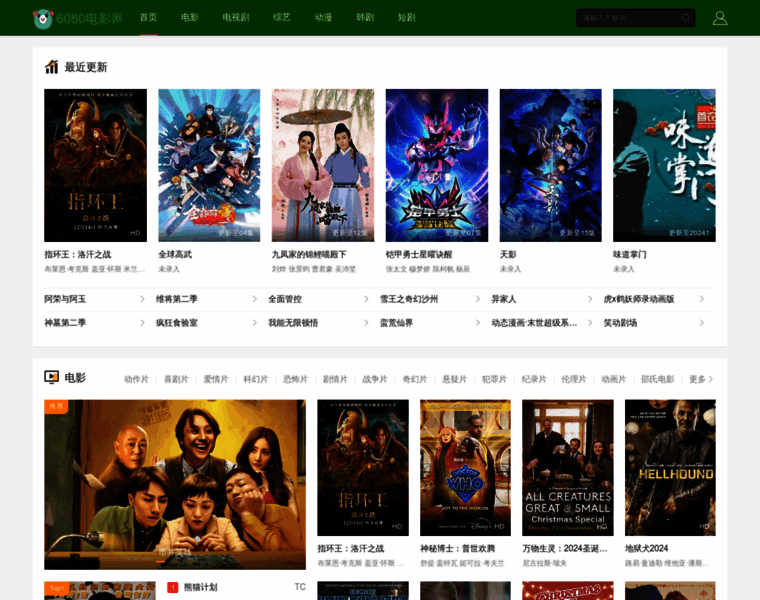The width and height of the screenshot is (760, 600).
Task: Filter movies by 科幻片
Action: [x=255, y=379]
